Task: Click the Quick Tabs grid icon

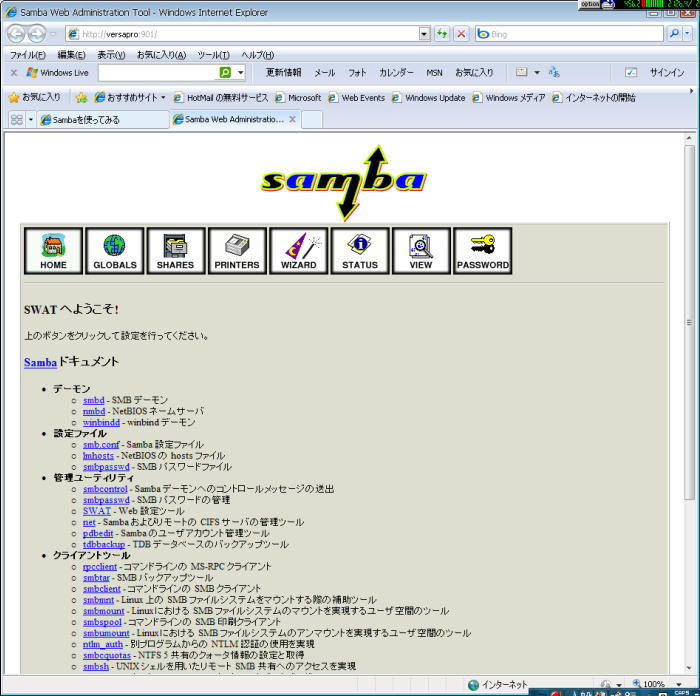Action: click(17, 120)
